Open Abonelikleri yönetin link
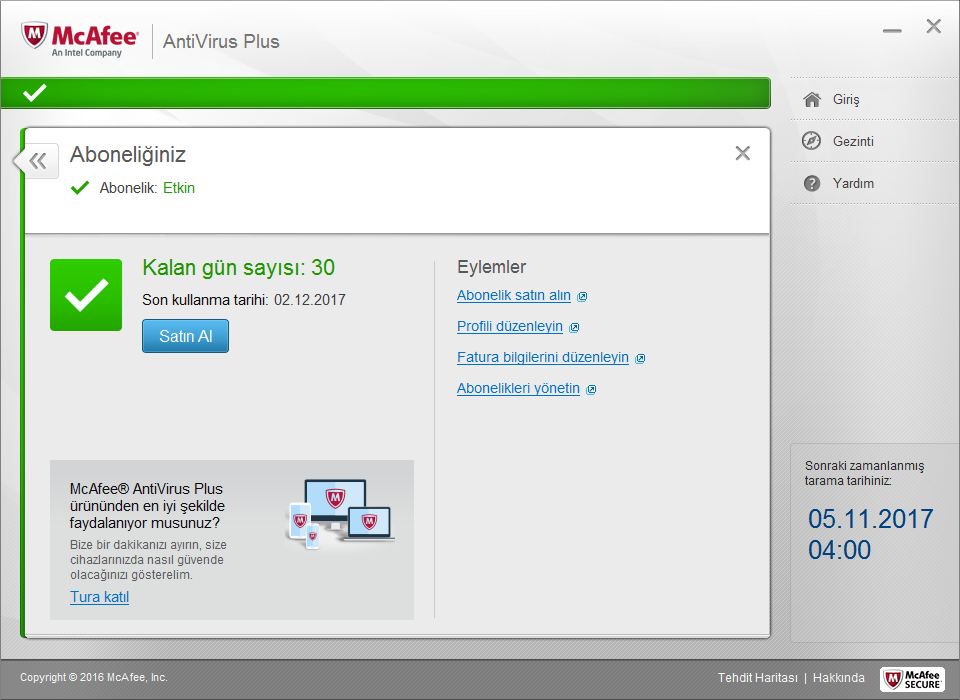Viewport: 960px width, 700px height. tap(519, 389)
